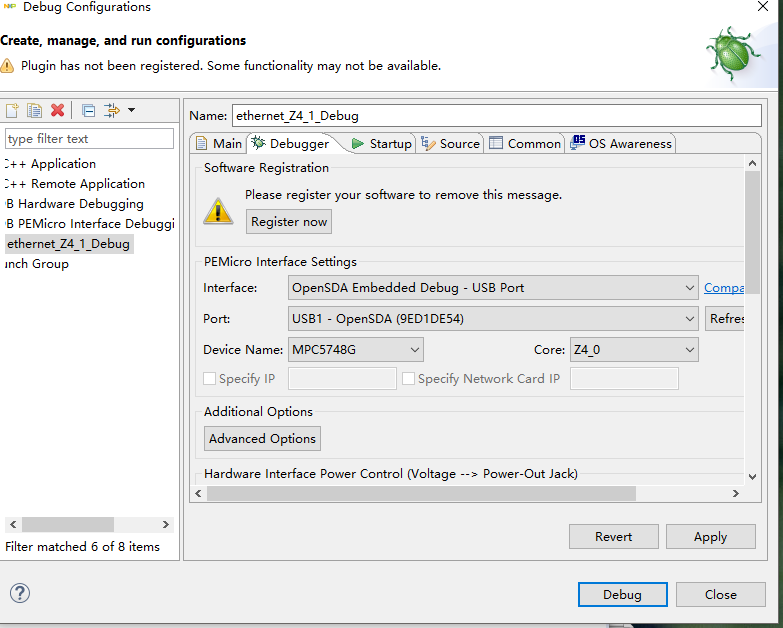The height and width of the screenshot is (628, 783).
Task: Click the help question mark icon
Action: point(20,593)
